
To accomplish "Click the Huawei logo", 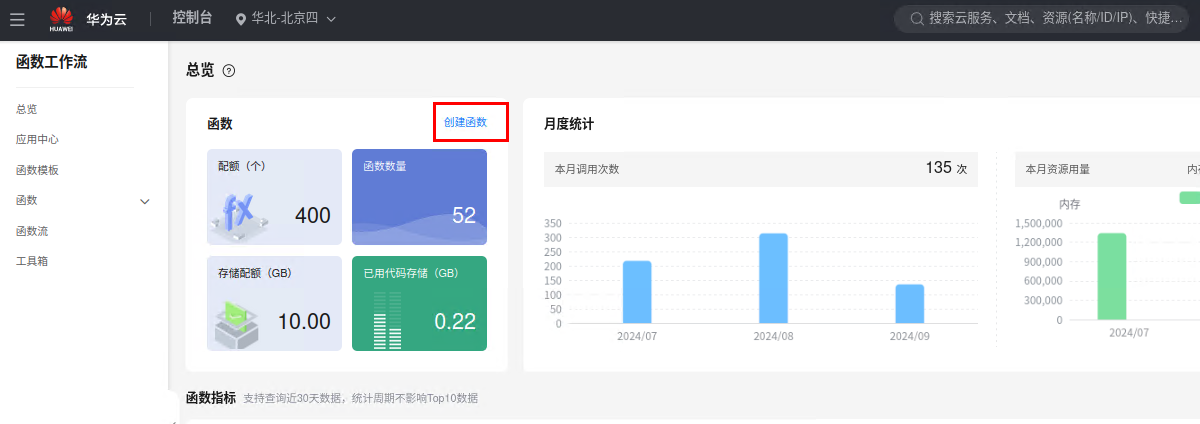I will 61,19.
